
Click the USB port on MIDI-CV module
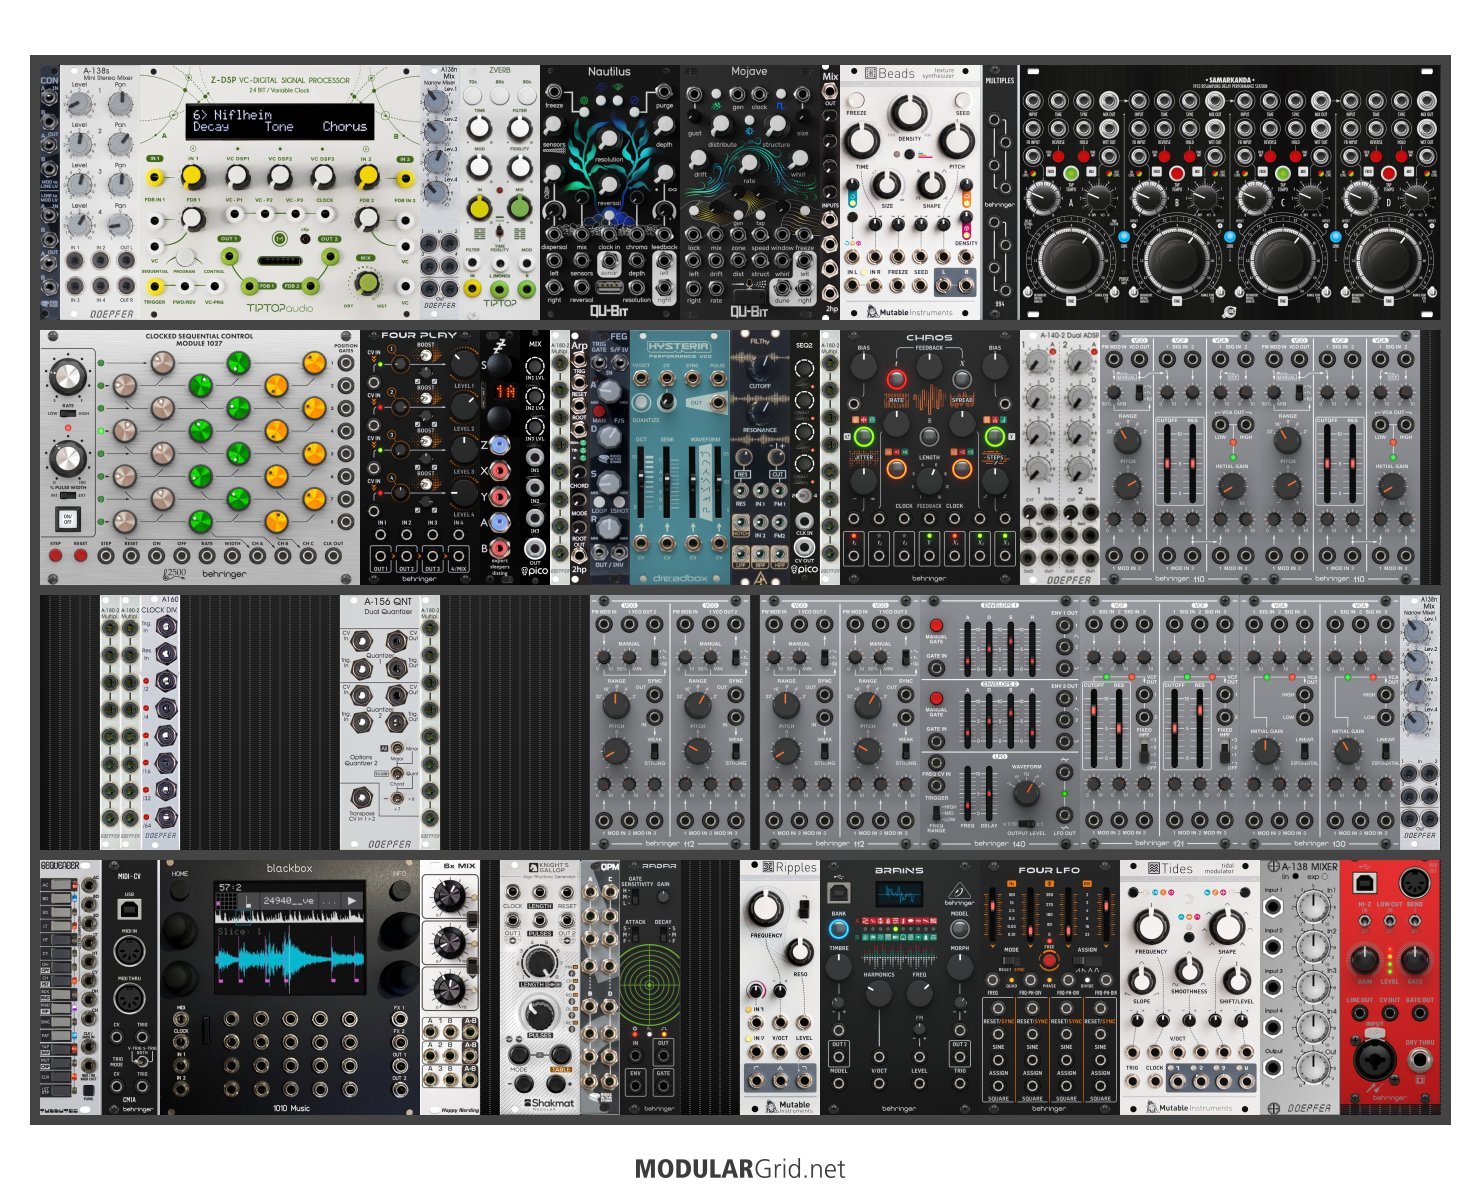(129, 908)
